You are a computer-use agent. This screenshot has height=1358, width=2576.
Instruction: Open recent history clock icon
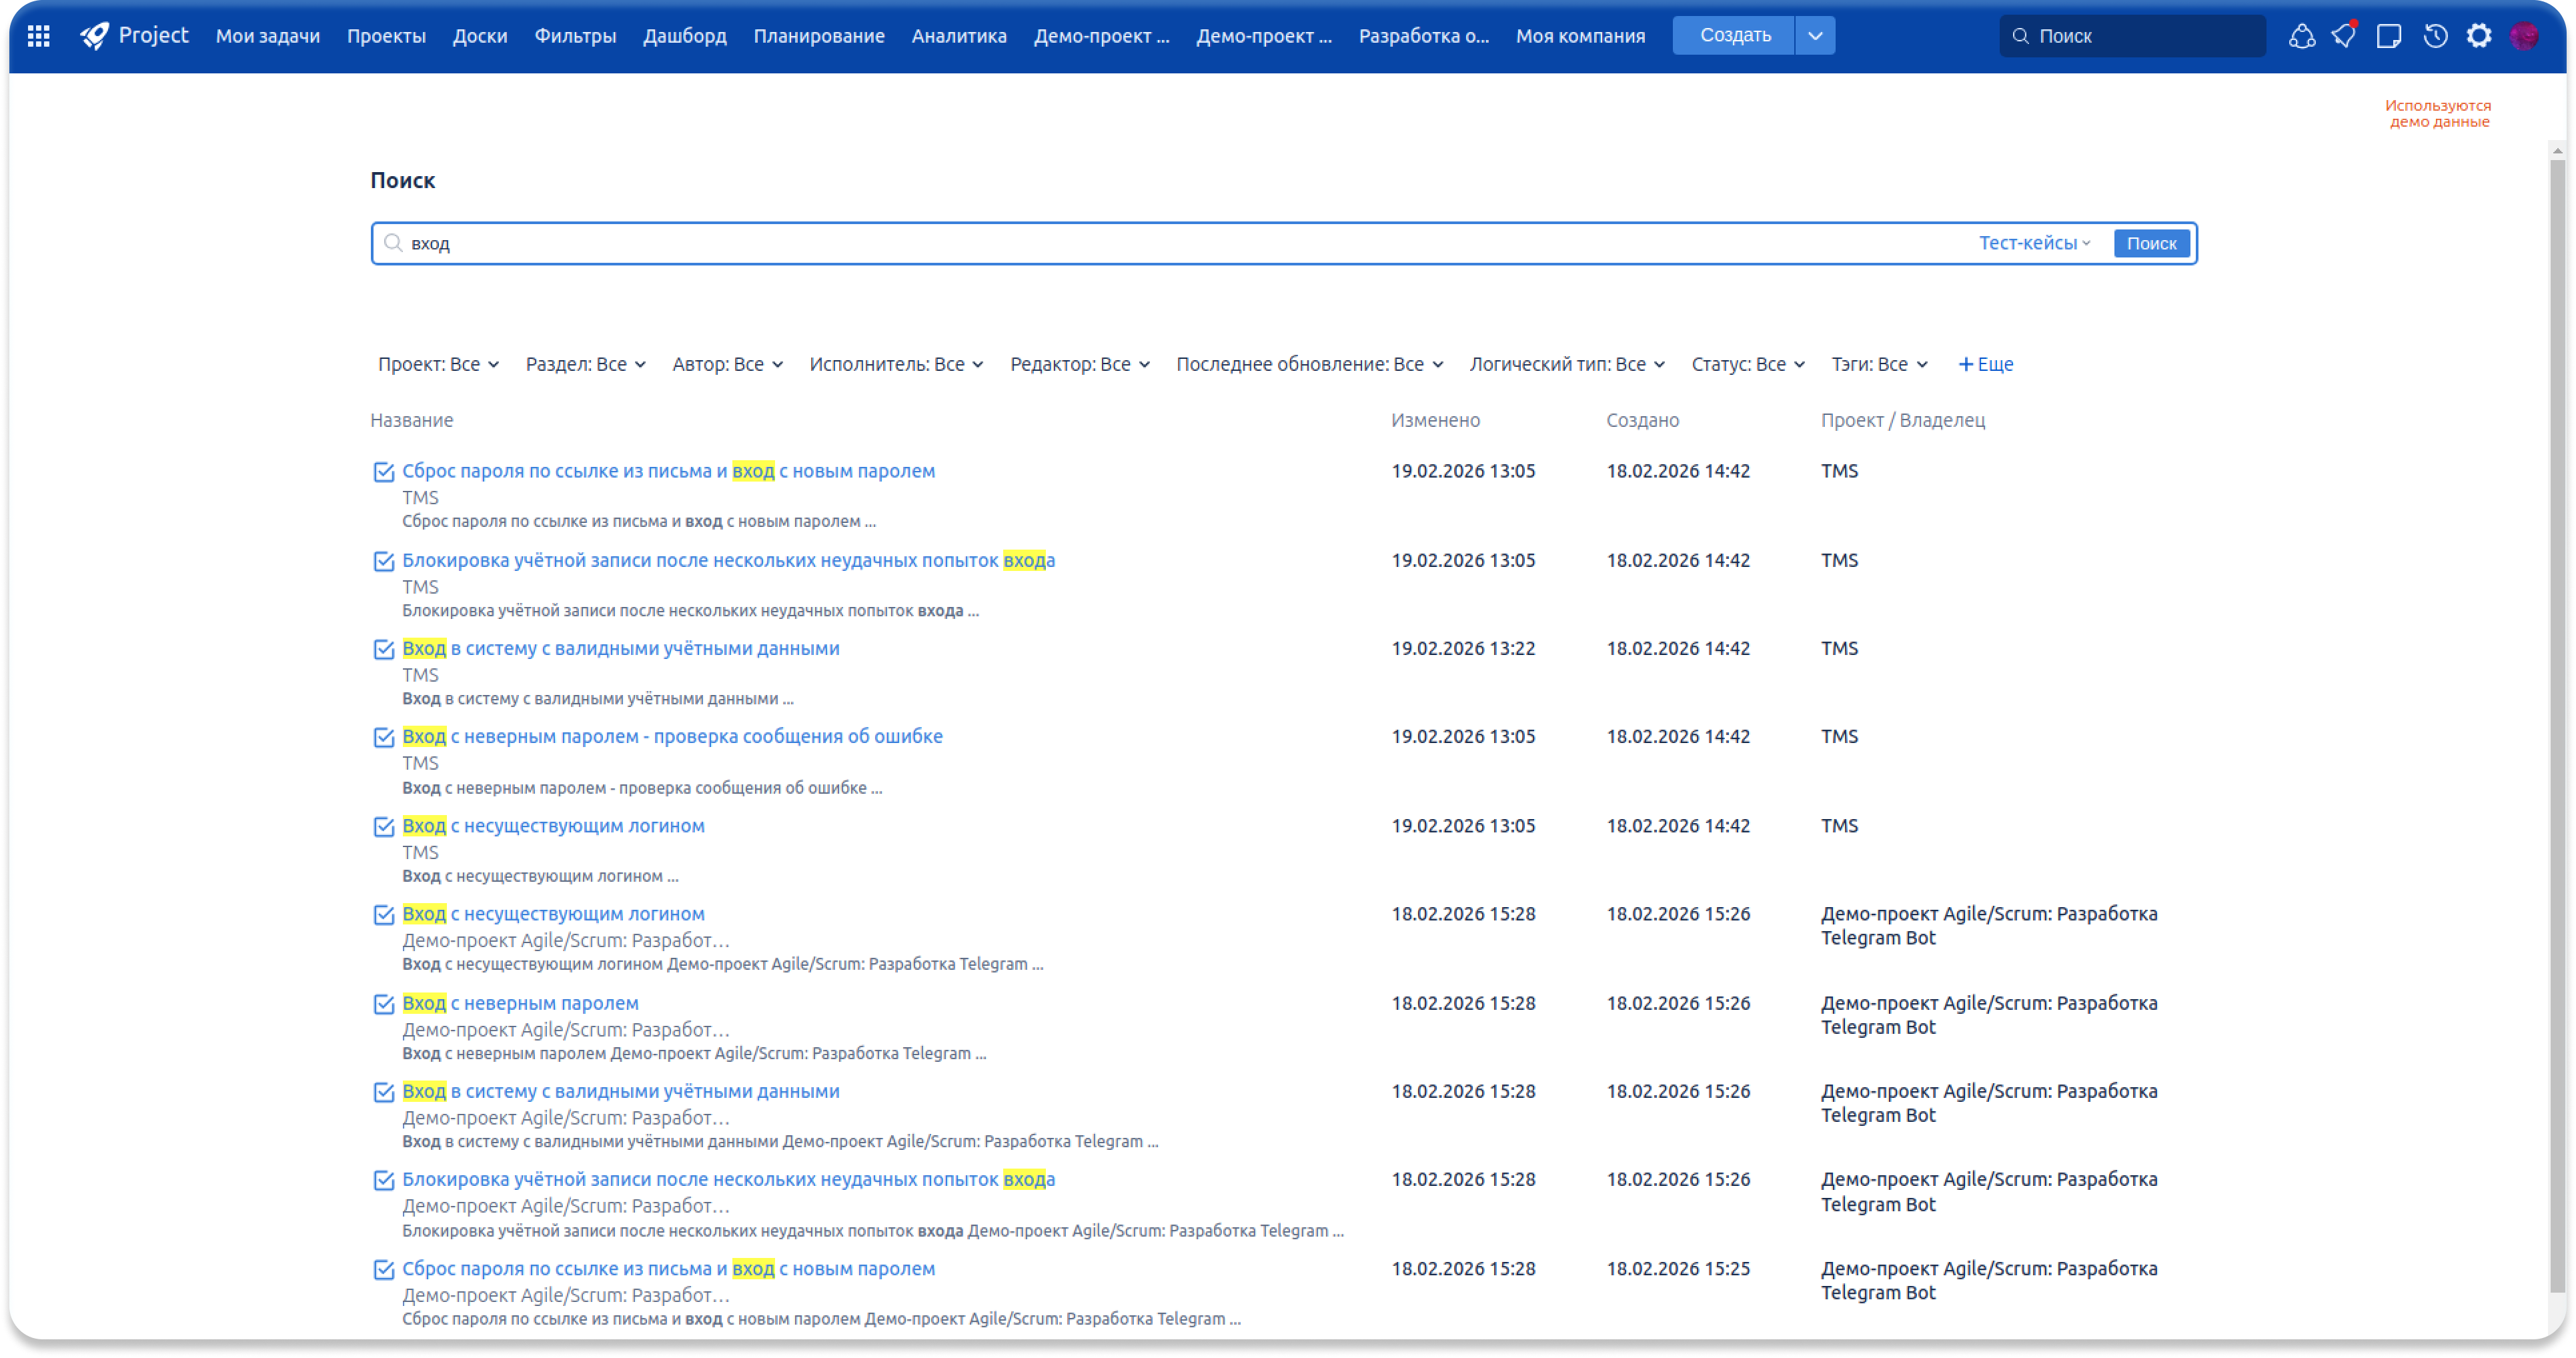[2435, 36]
